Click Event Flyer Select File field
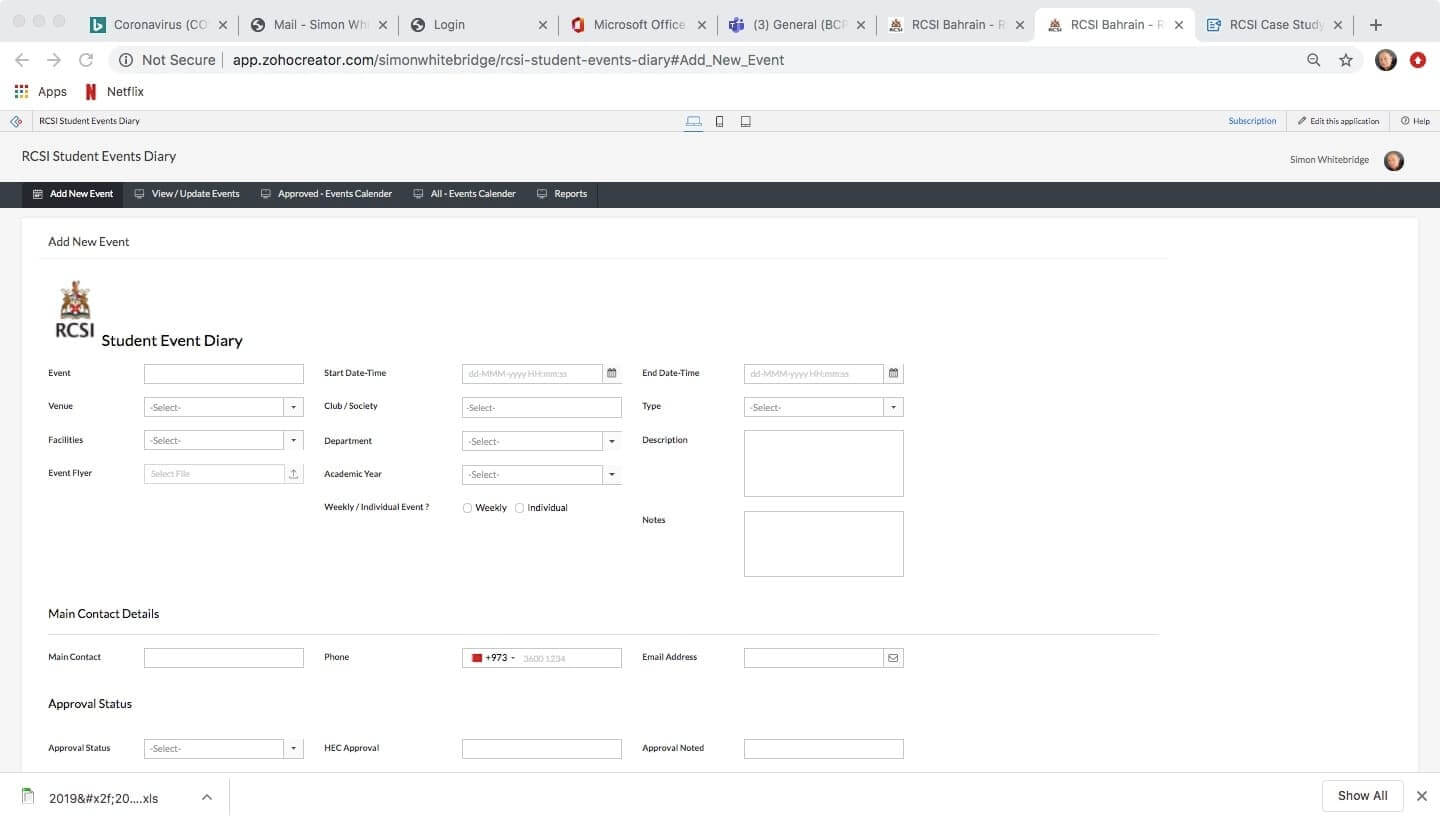The image size is (1440, 821). click(x=215, y=474)
